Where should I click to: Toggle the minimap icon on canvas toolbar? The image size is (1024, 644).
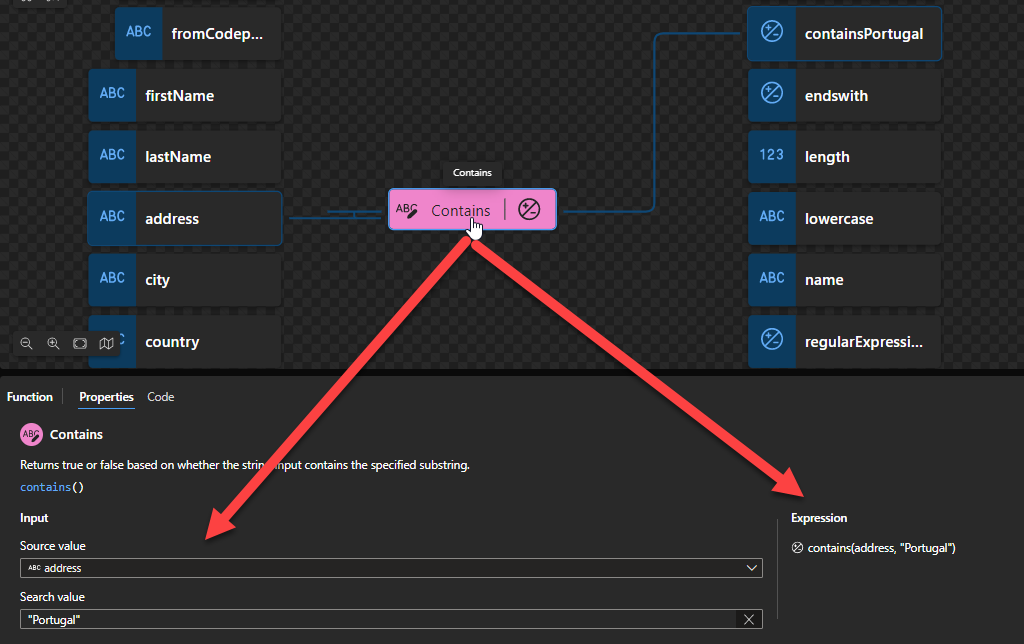pyautogui.click(x=106, y=343)
